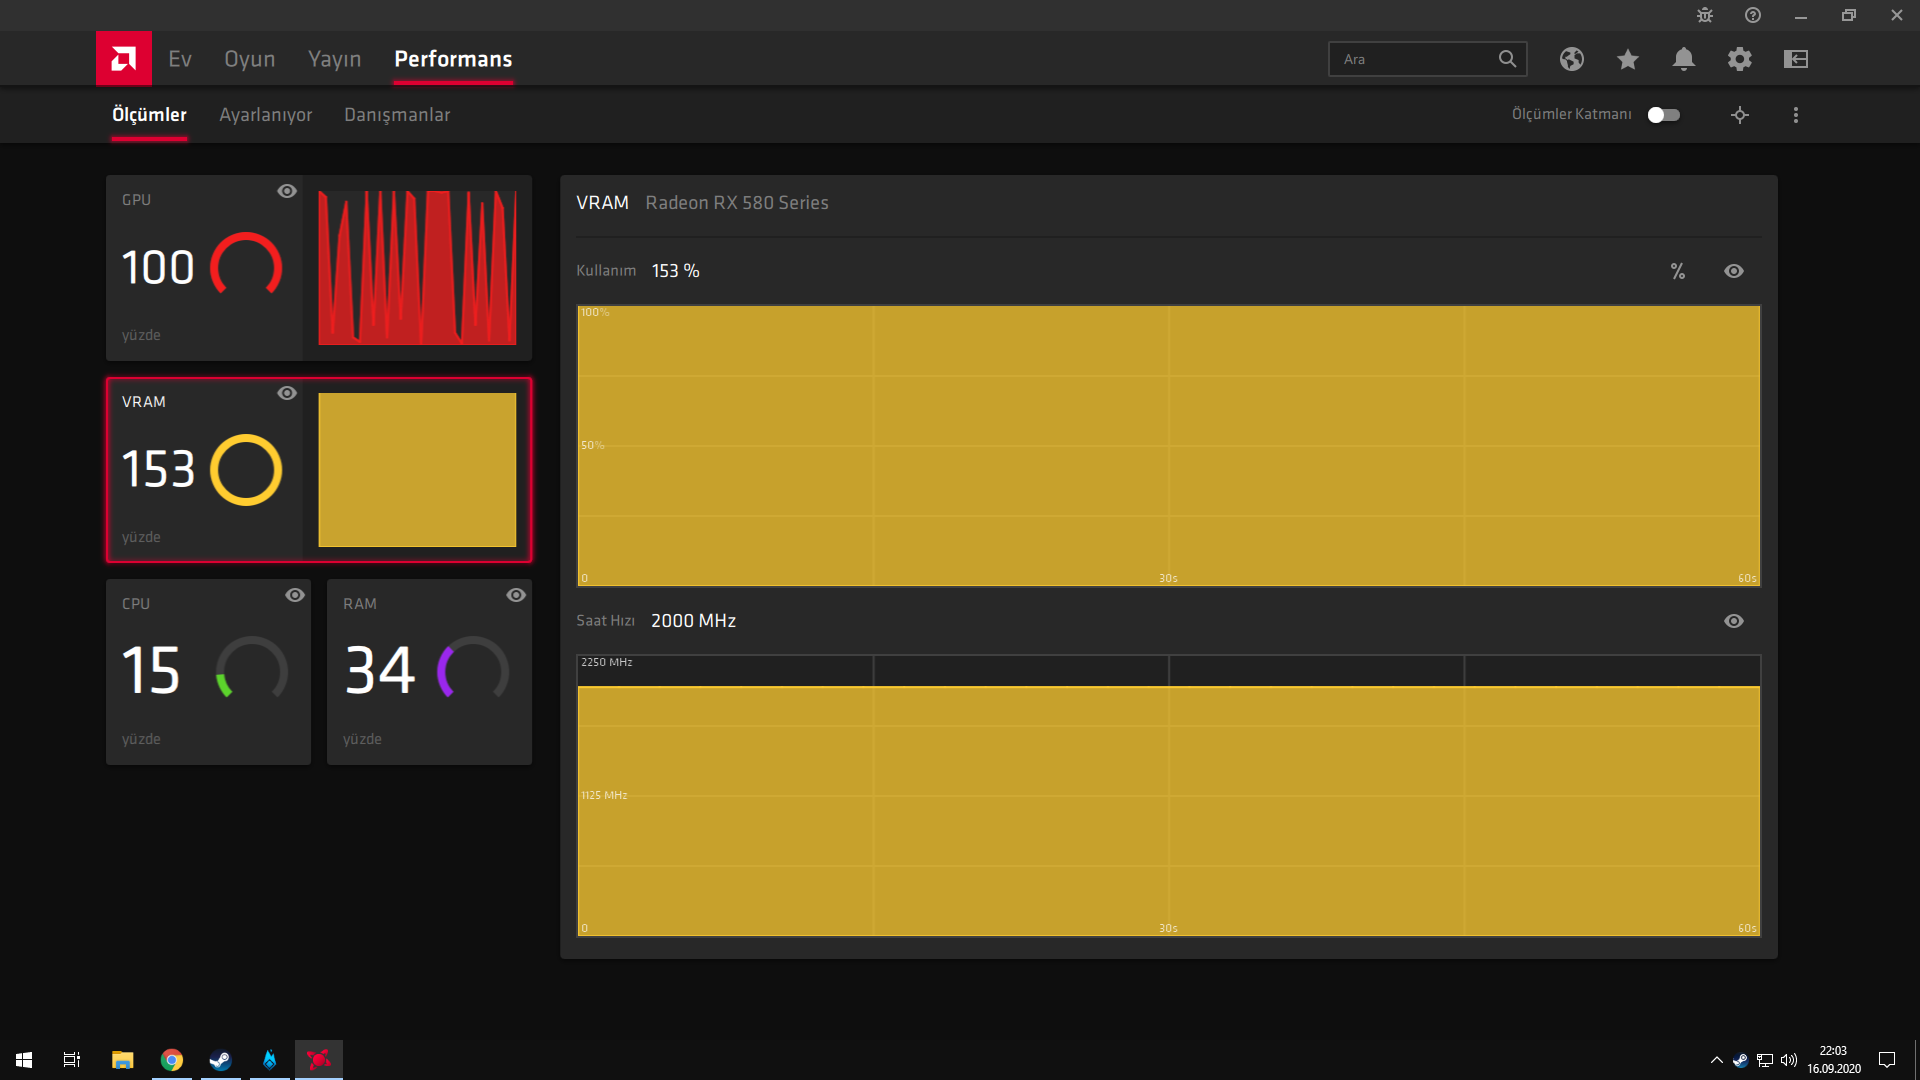Click the CPU green gauge

click(252, 669)
